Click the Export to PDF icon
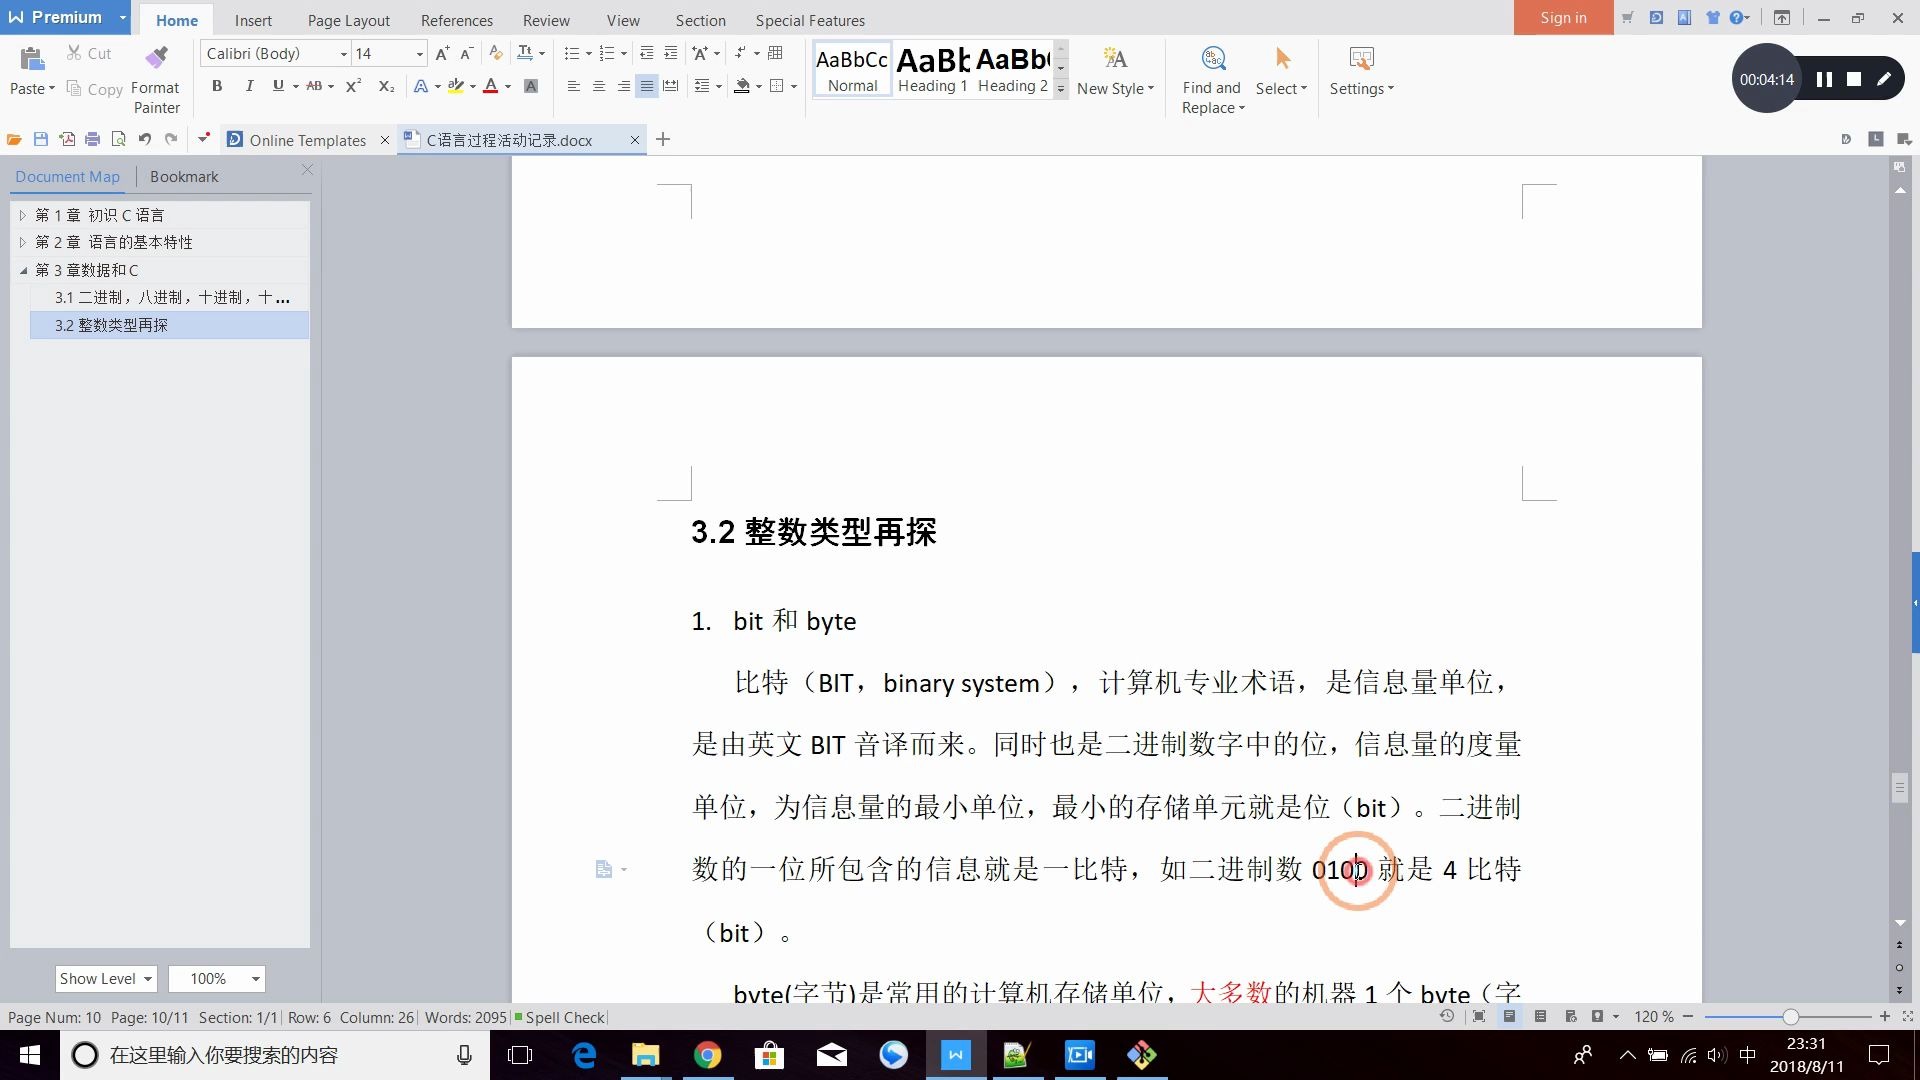This screenshot has width=1920, height=1080. [x=67, y=140]
